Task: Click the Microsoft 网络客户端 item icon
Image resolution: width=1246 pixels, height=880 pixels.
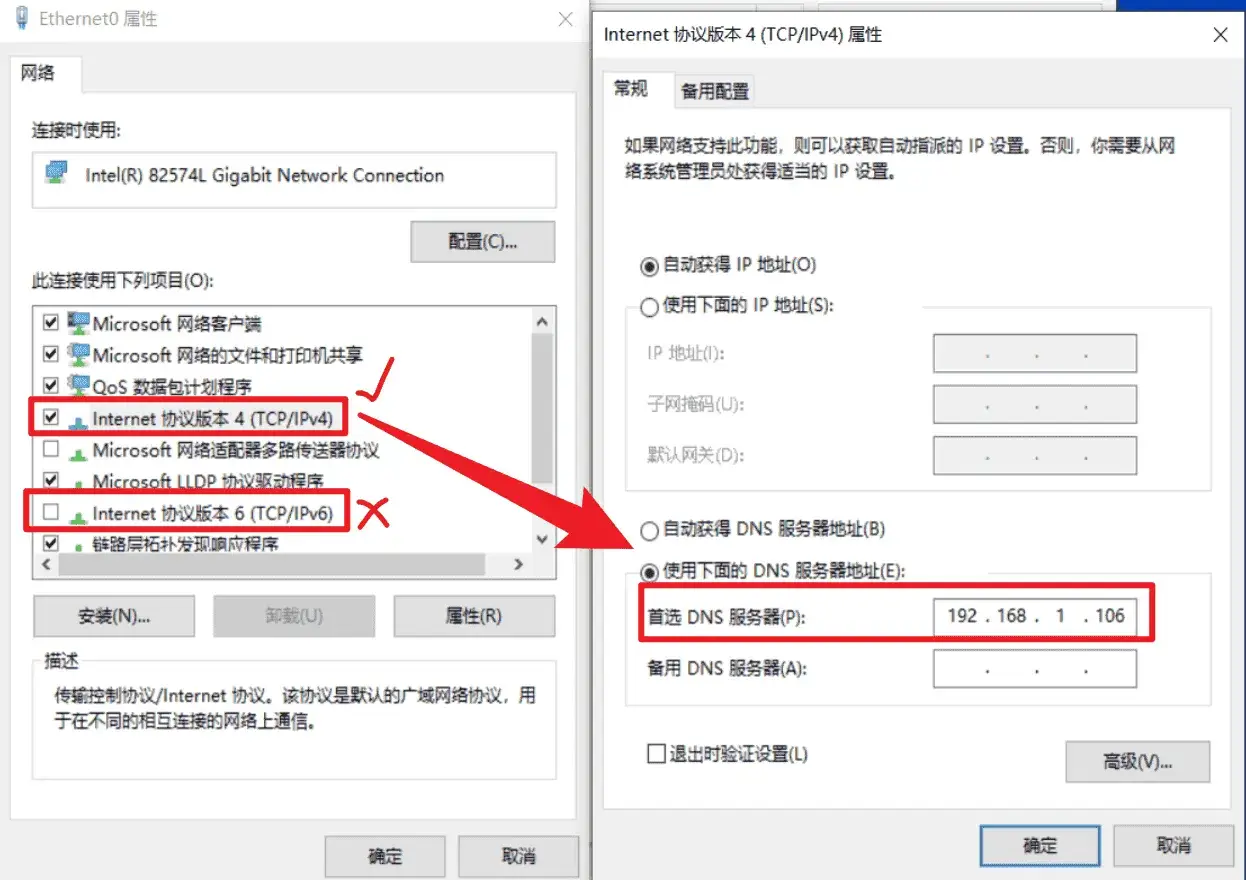Action: [78, 323]
